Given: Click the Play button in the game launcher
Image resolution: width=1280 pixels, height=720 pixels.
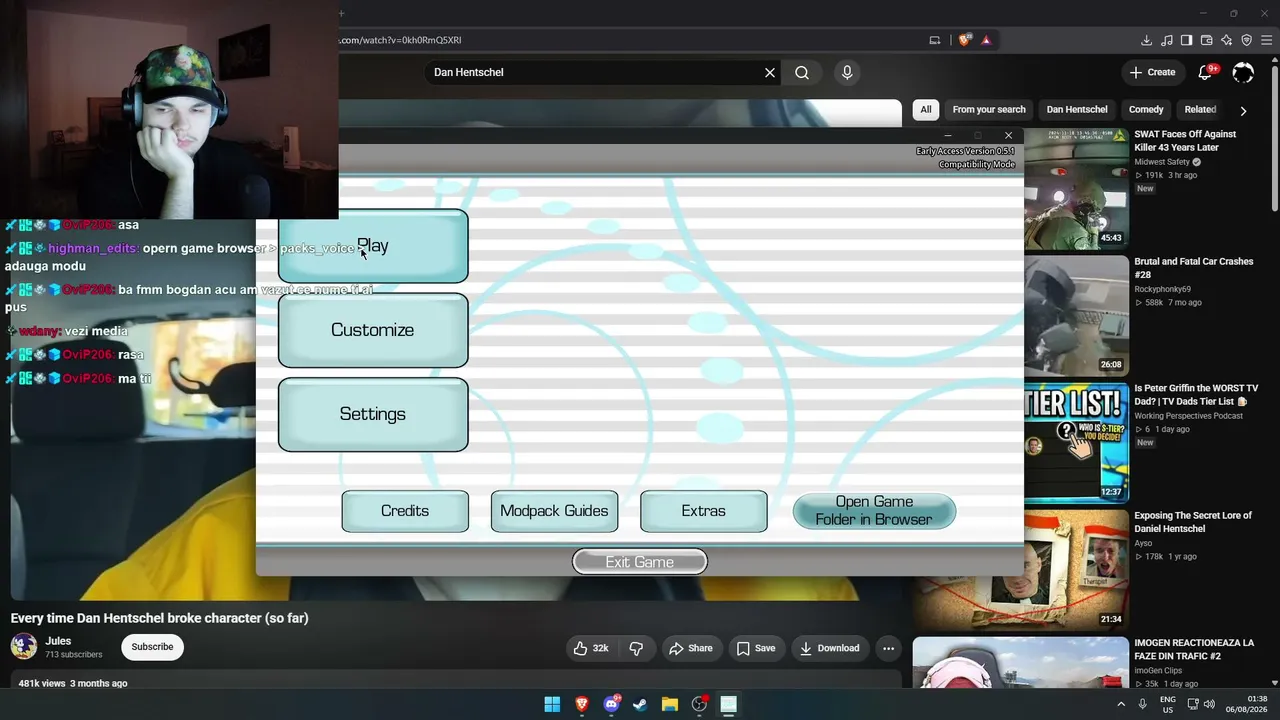Looking at the screenshot, I should pyautogui.click(x=373, y=246).
